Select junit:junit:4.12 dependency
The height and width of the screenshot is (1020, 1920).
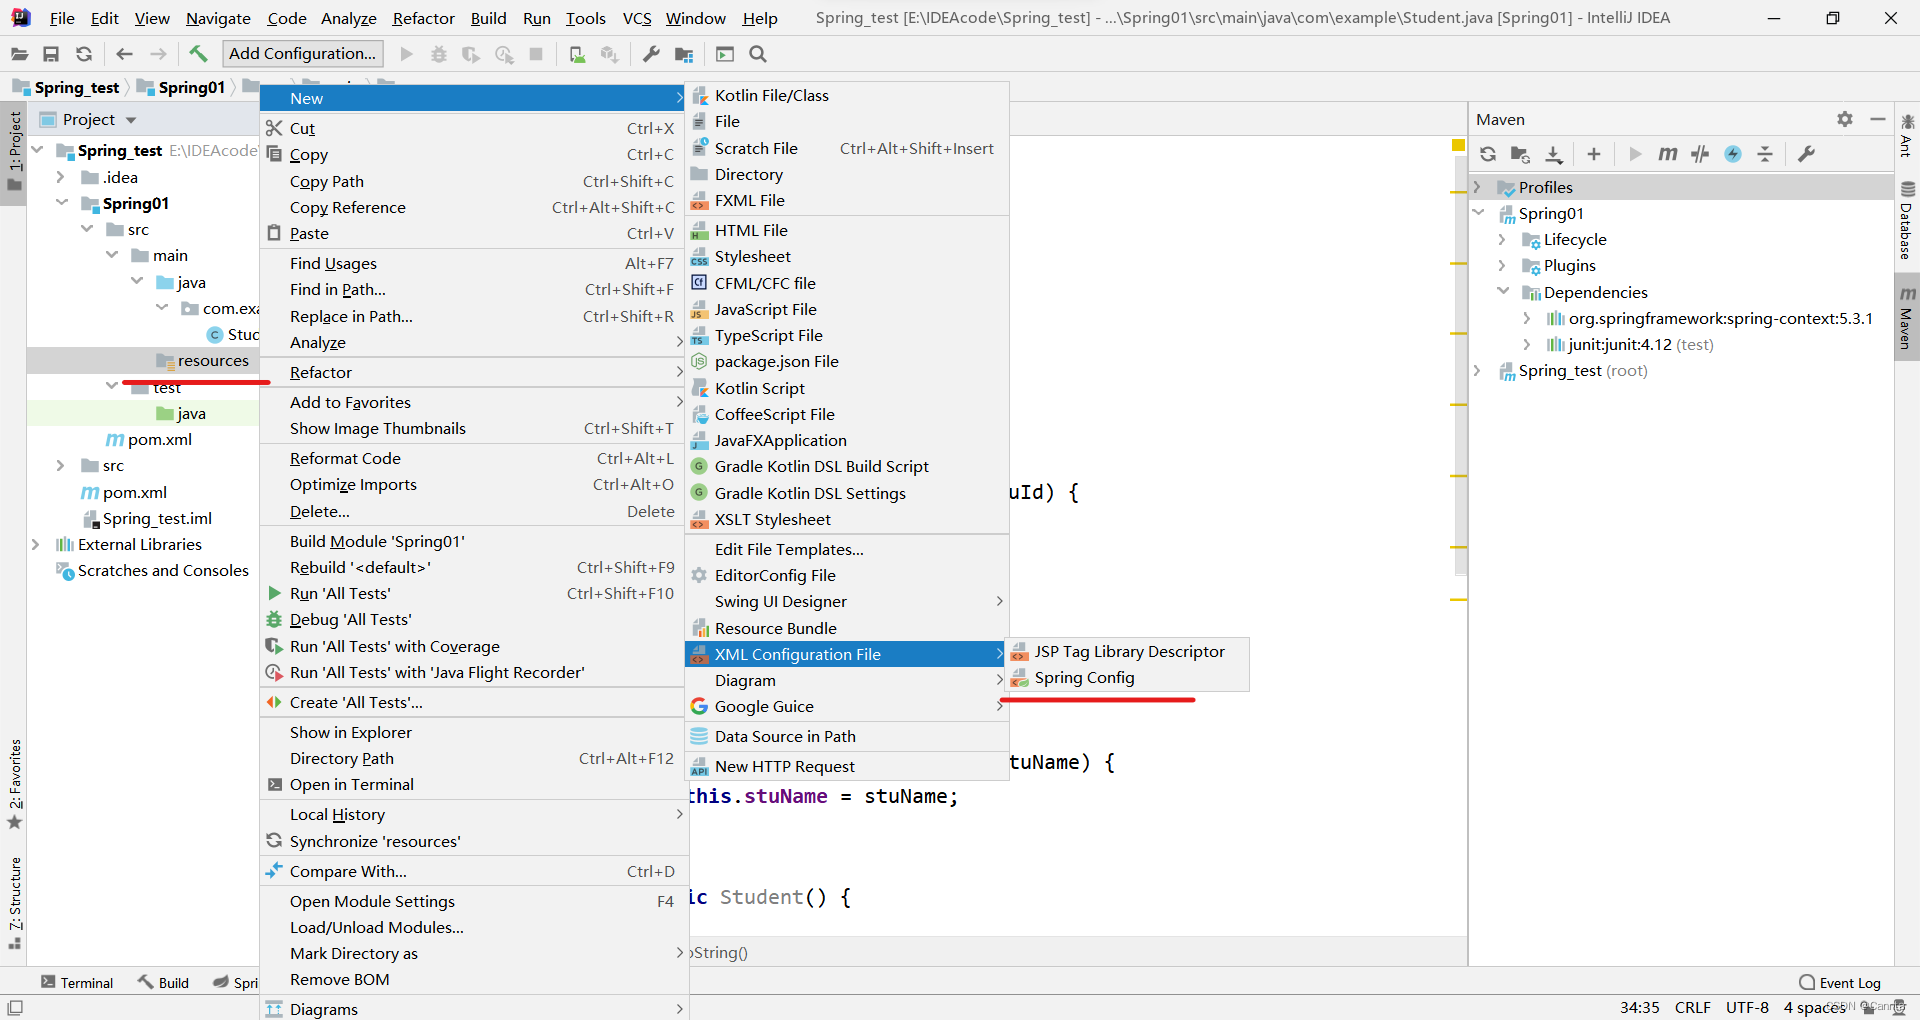(x=1630, y=344)
